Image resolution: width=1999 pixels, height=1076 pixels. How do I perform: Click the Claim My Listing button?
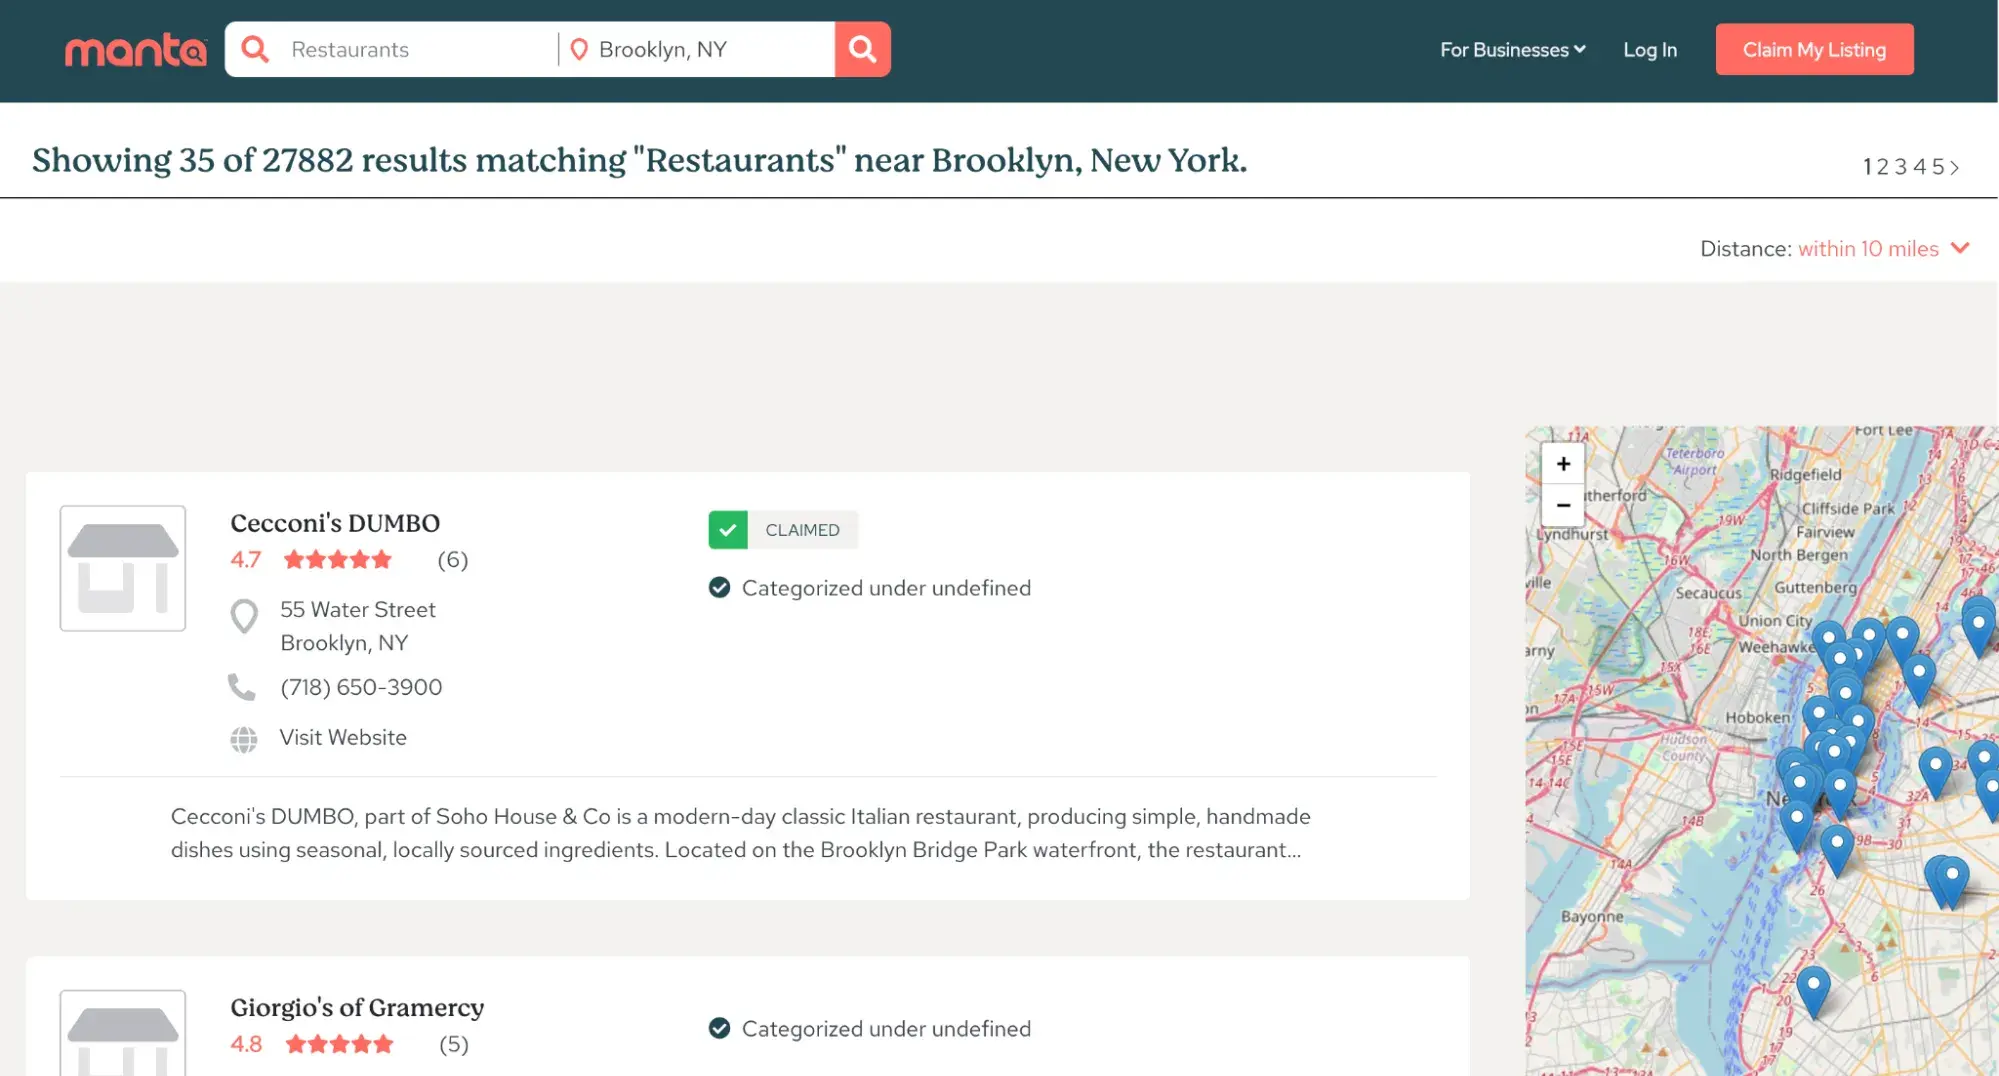[1814, 50]
